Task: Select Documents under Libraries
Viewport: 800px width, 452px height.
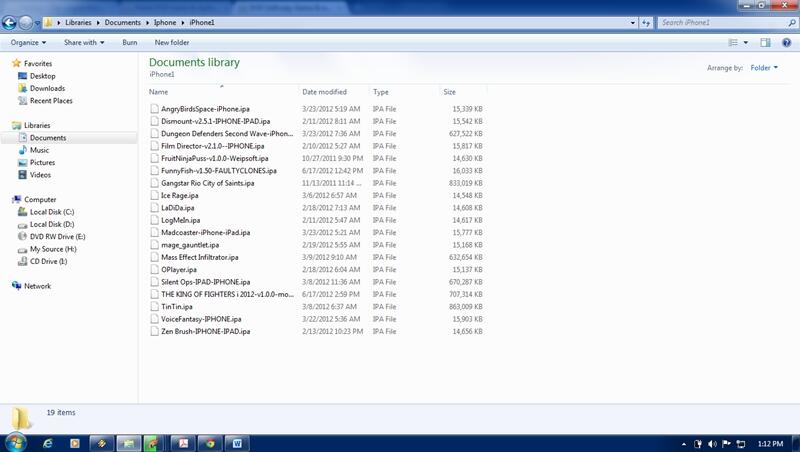Action: pos(42,138)
